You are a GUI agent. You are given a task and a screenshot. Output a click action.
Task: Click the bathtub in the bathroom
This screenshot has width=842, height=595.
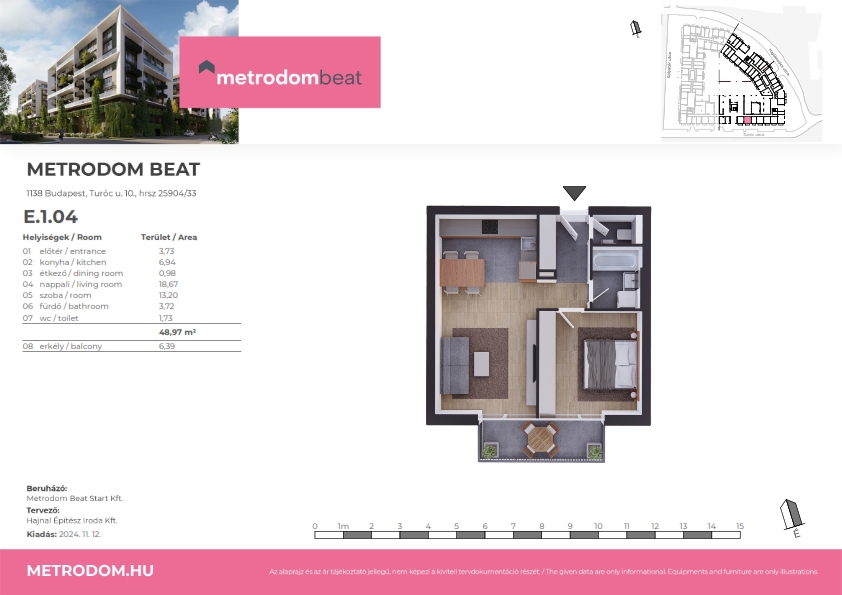[x=614, y=261]
